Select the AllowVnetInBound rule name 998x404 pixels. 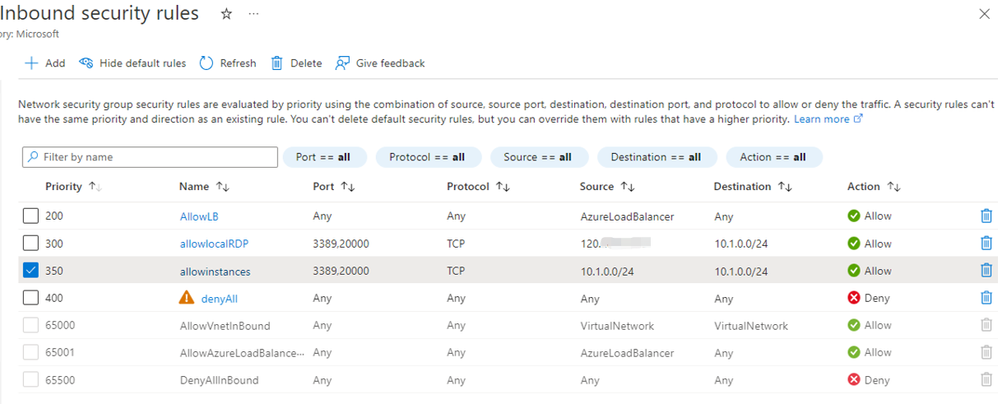(225, 326)
